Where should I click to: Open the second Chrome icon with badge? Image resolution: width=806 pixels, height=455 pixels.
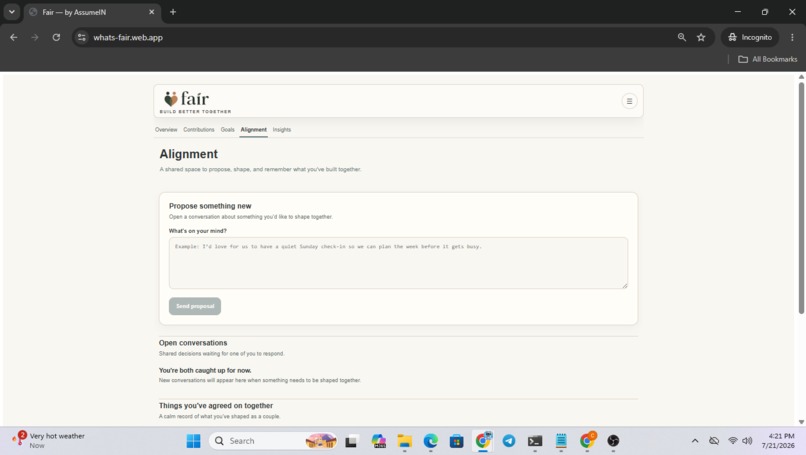[587, 441]
